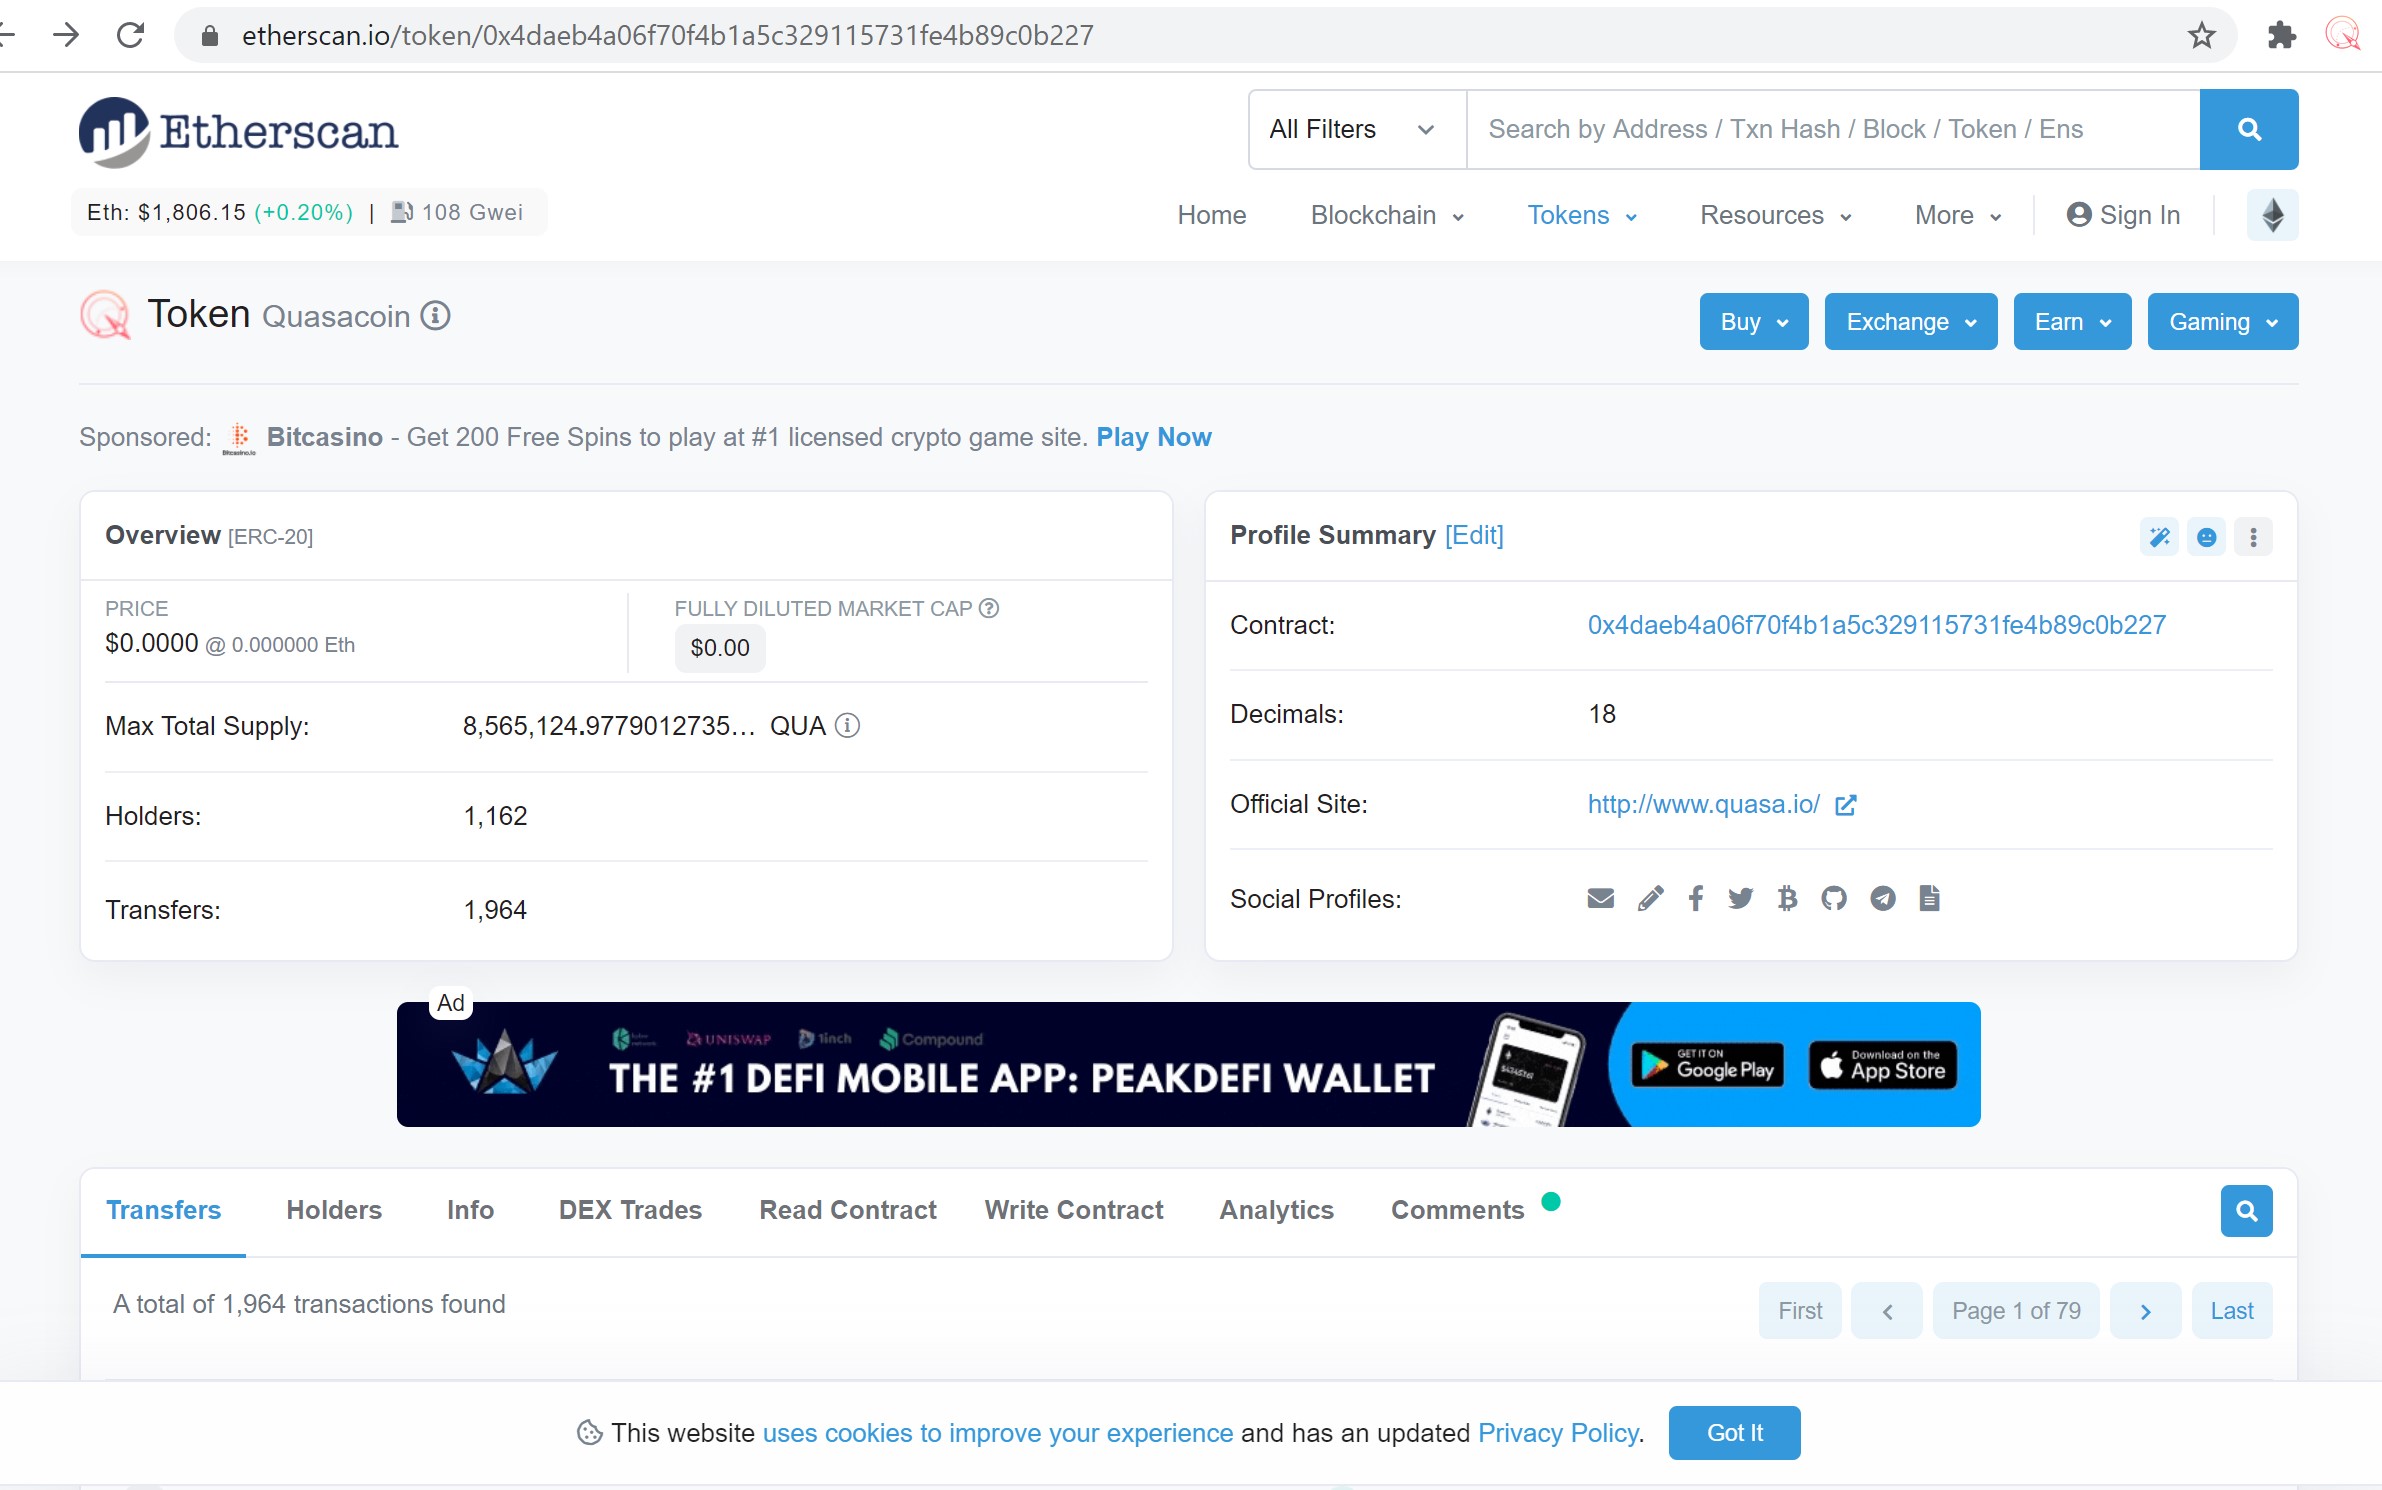
Task: Open the Read Contract tab
Action: pos(847,1210)
